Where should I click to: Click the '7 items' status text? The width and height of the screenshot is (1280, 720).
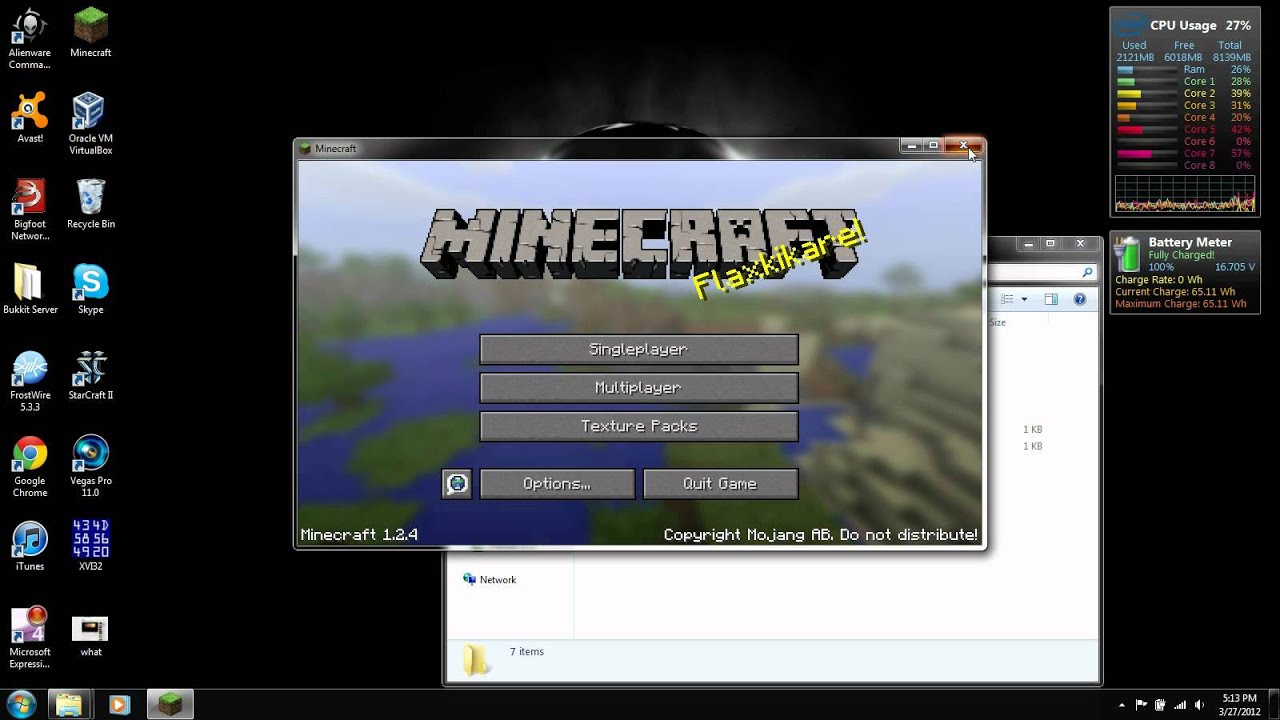(527, 652)
